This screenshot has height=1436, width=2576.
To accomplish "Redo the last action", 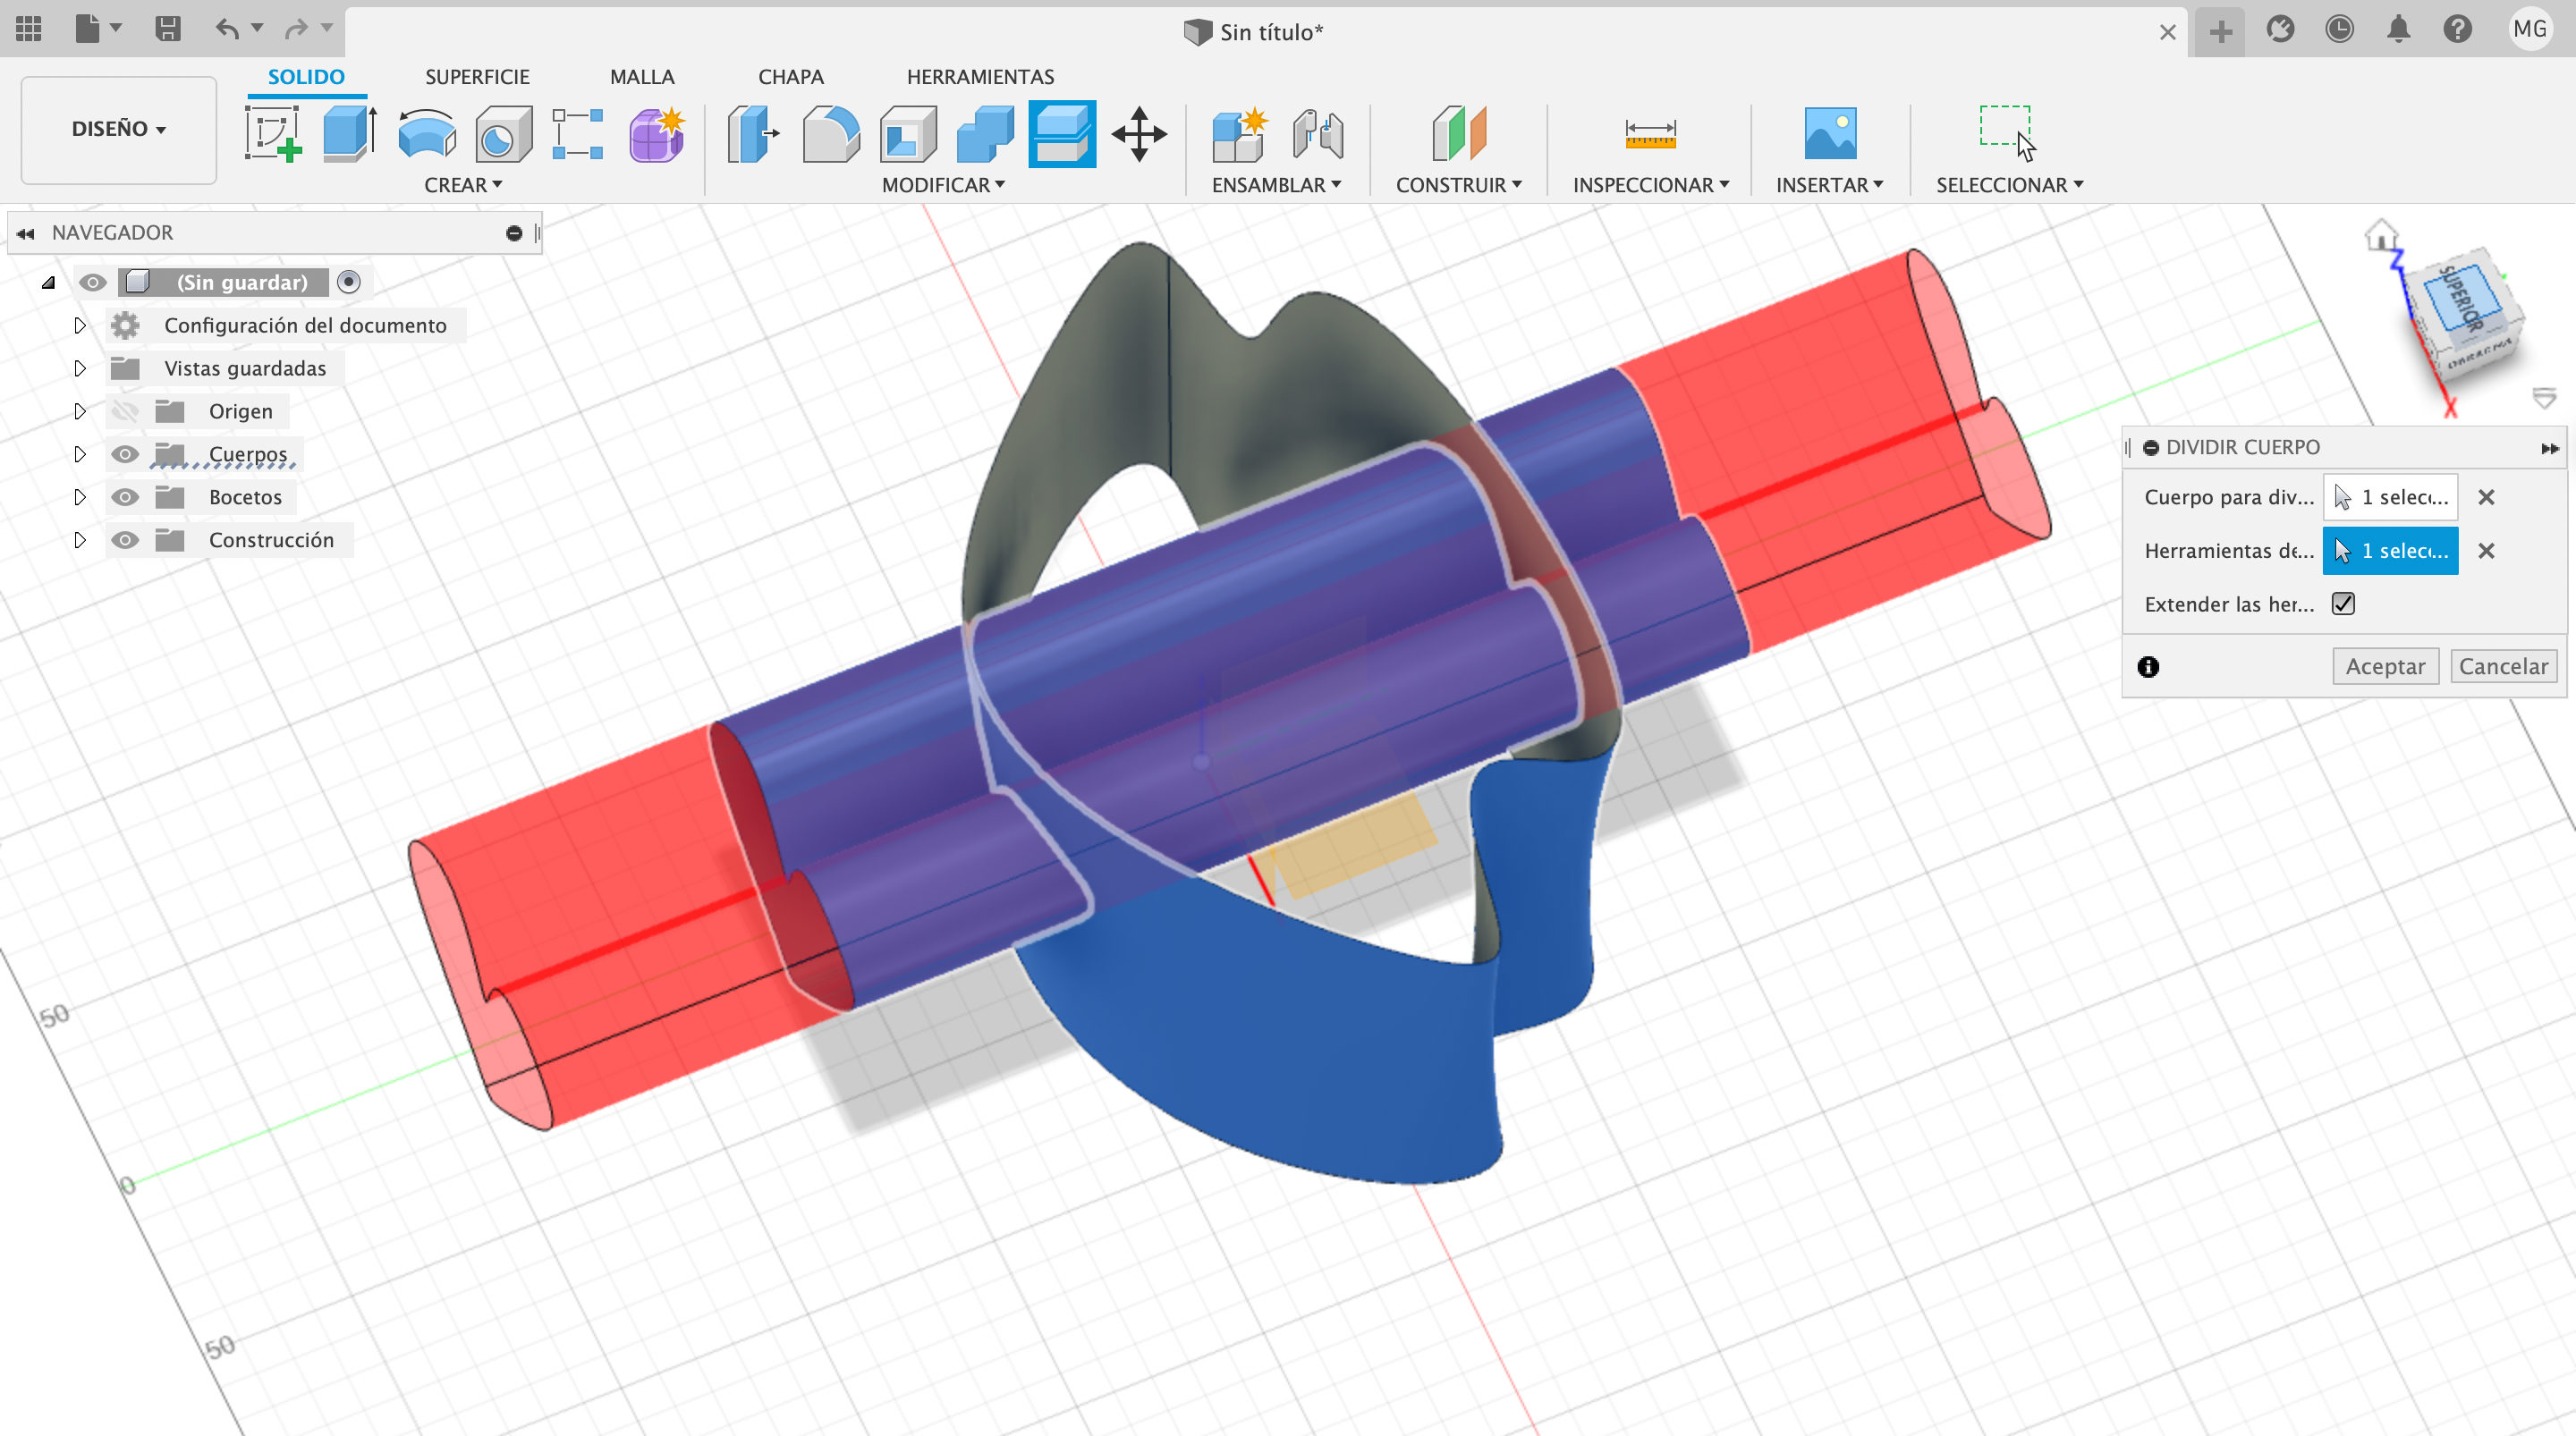I will coord(296,29).
